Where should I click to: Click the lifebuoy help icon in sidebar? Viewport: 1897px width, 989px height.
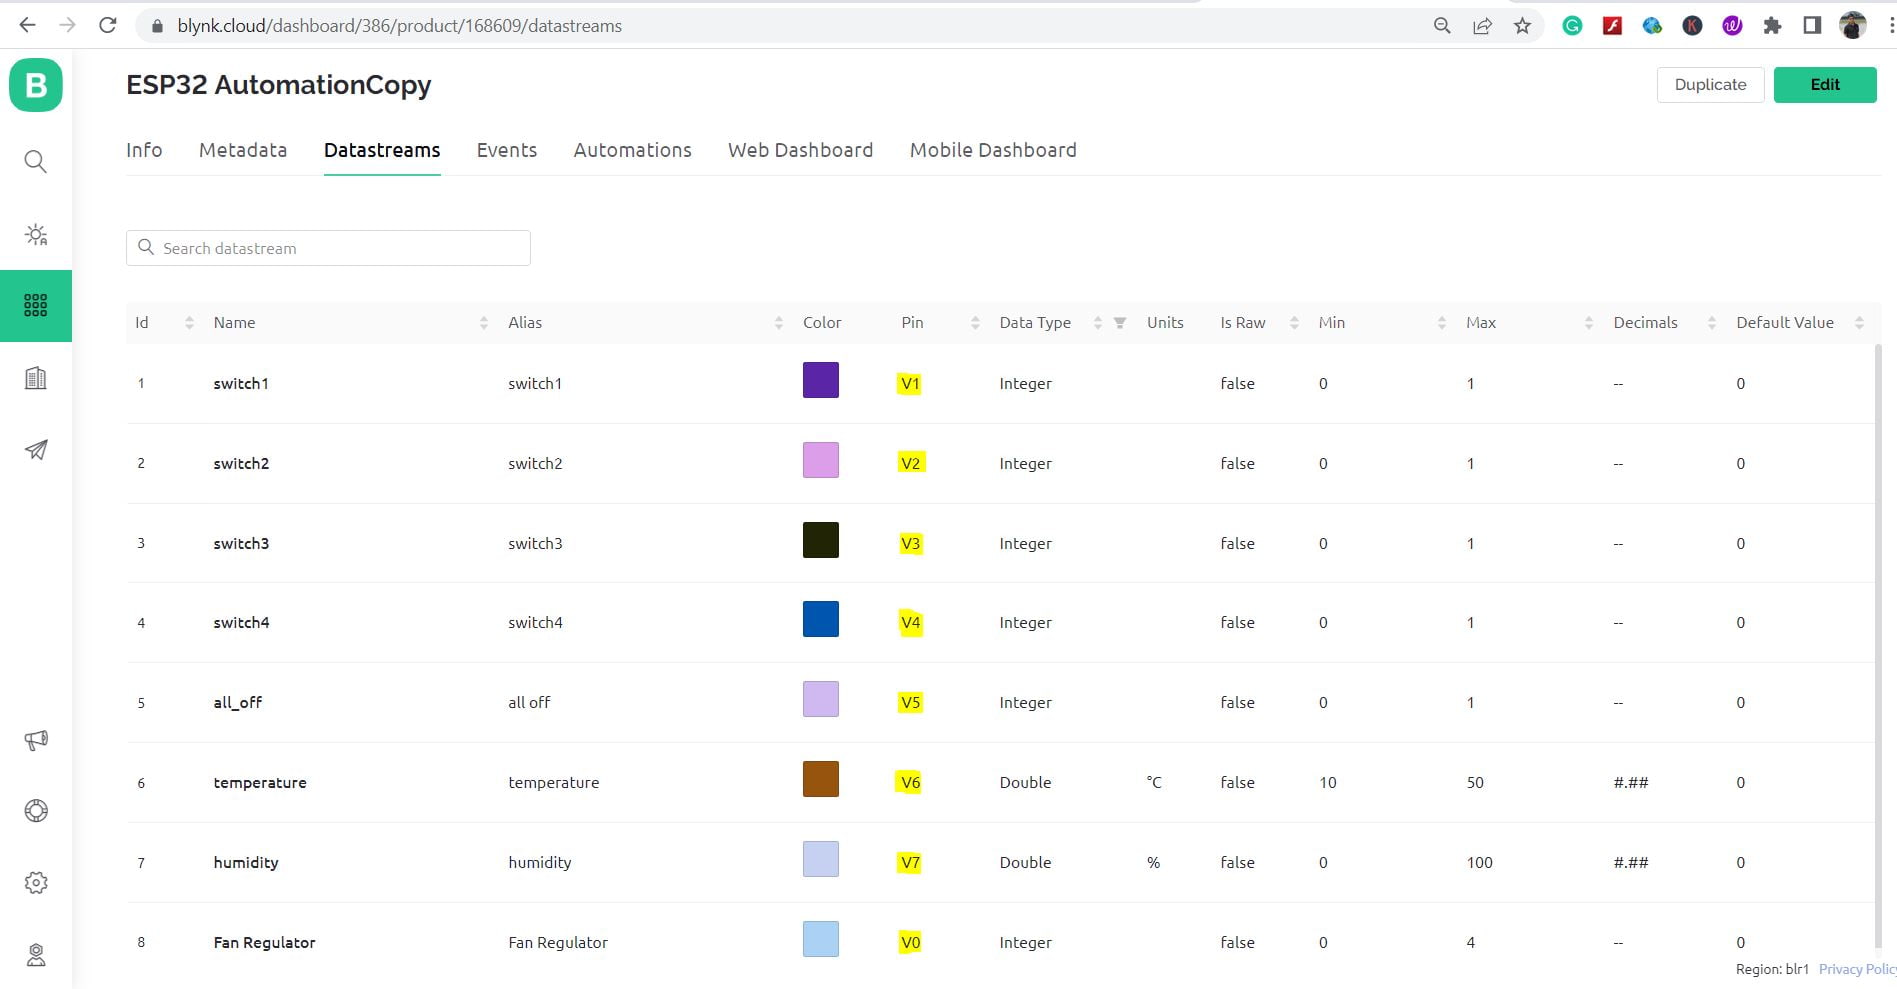[36, 811]
